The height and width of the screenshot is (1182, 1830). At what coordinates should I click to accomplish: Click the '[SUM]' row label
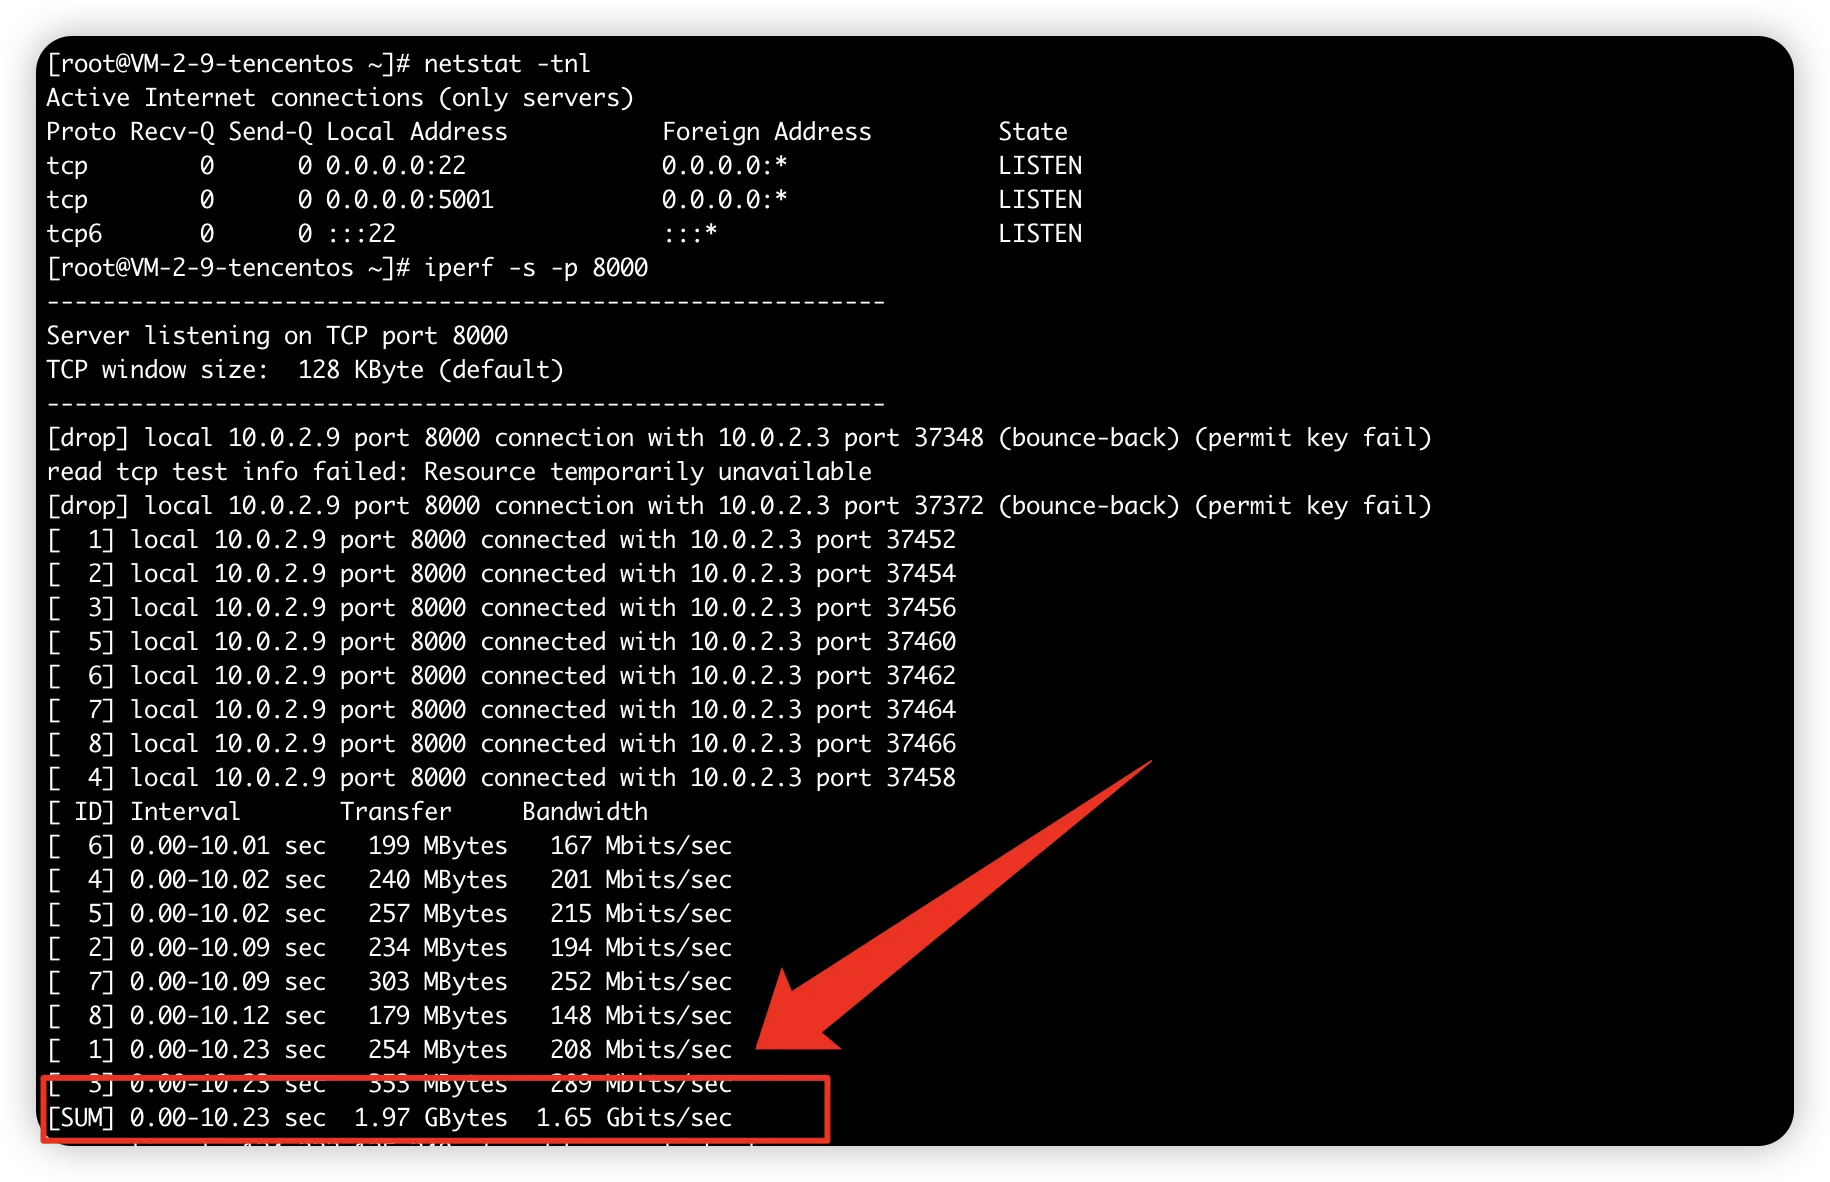(x=81, y=1118)
